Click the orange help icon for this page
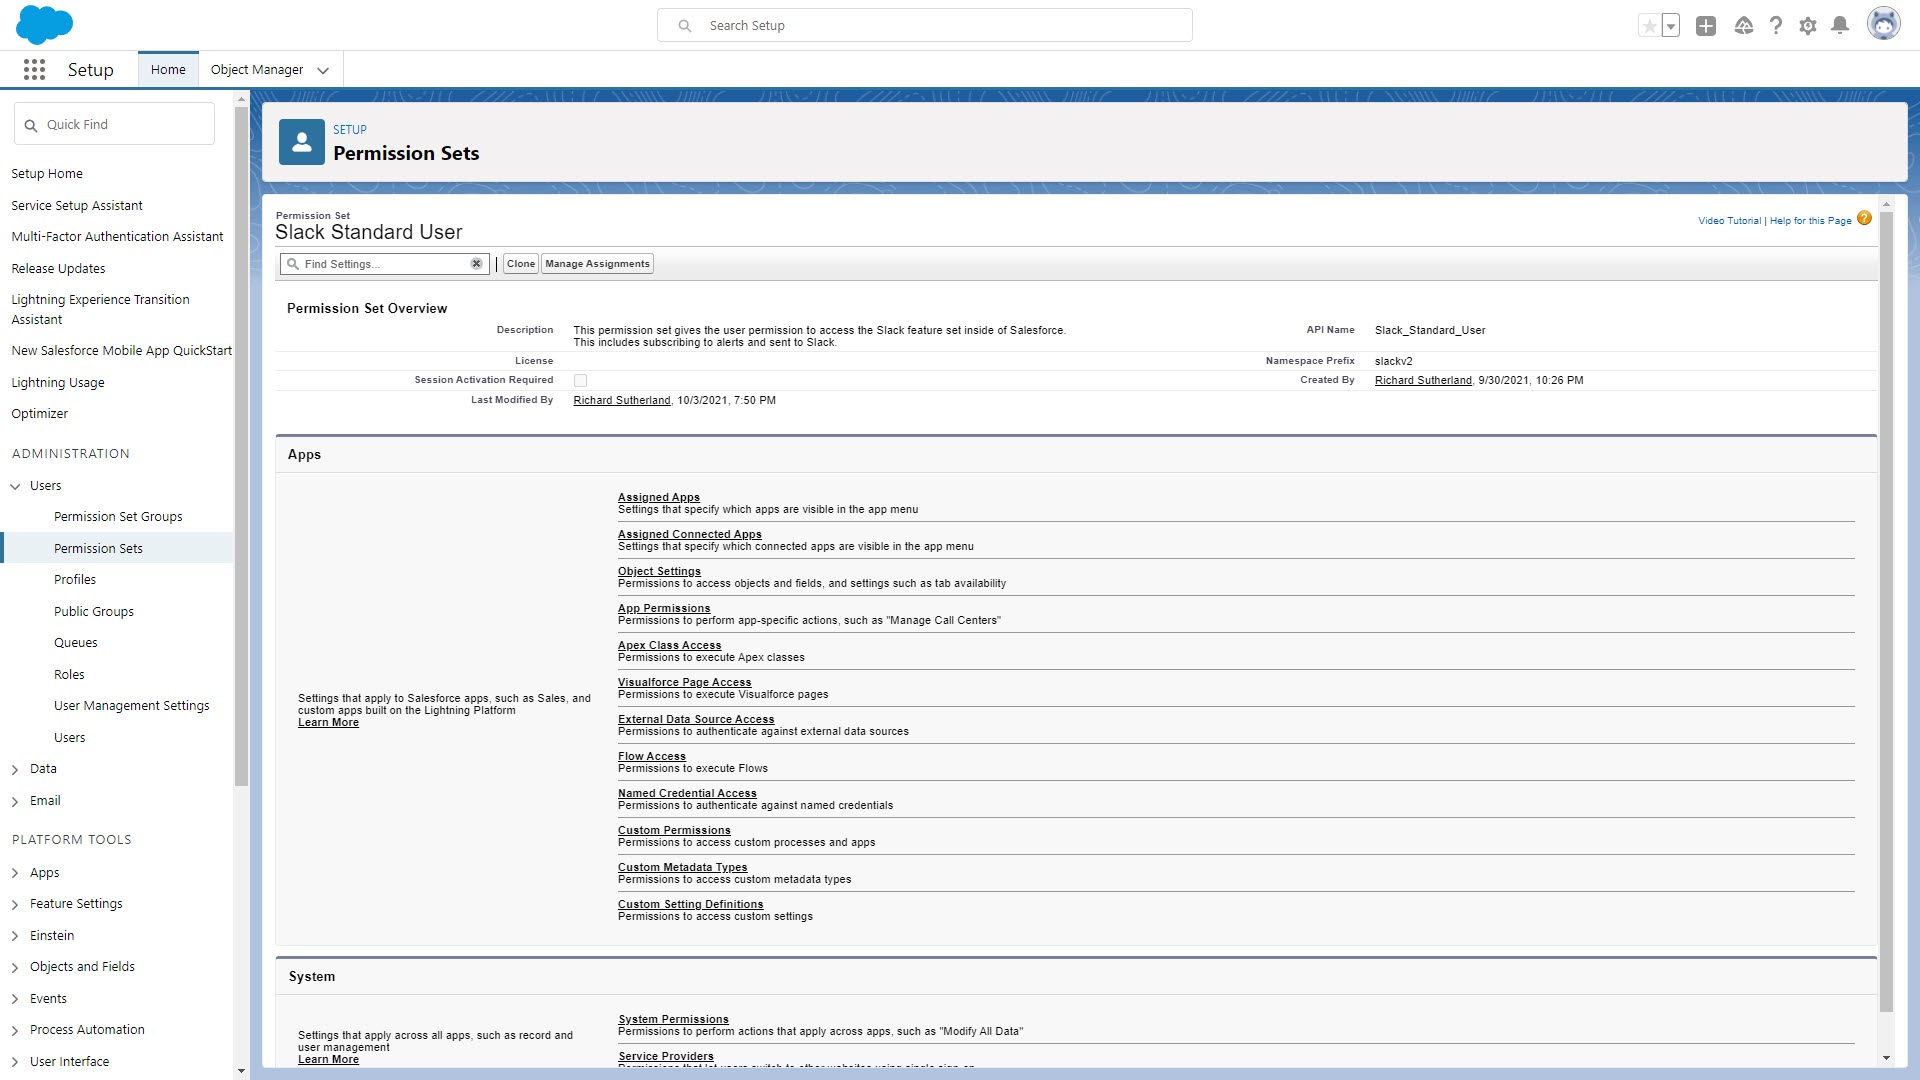Screen dimensions: 1920x1080 [1864, 218]
